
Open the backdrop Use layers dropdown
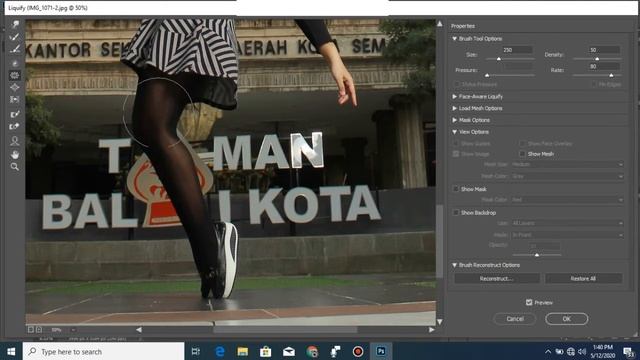567,223
